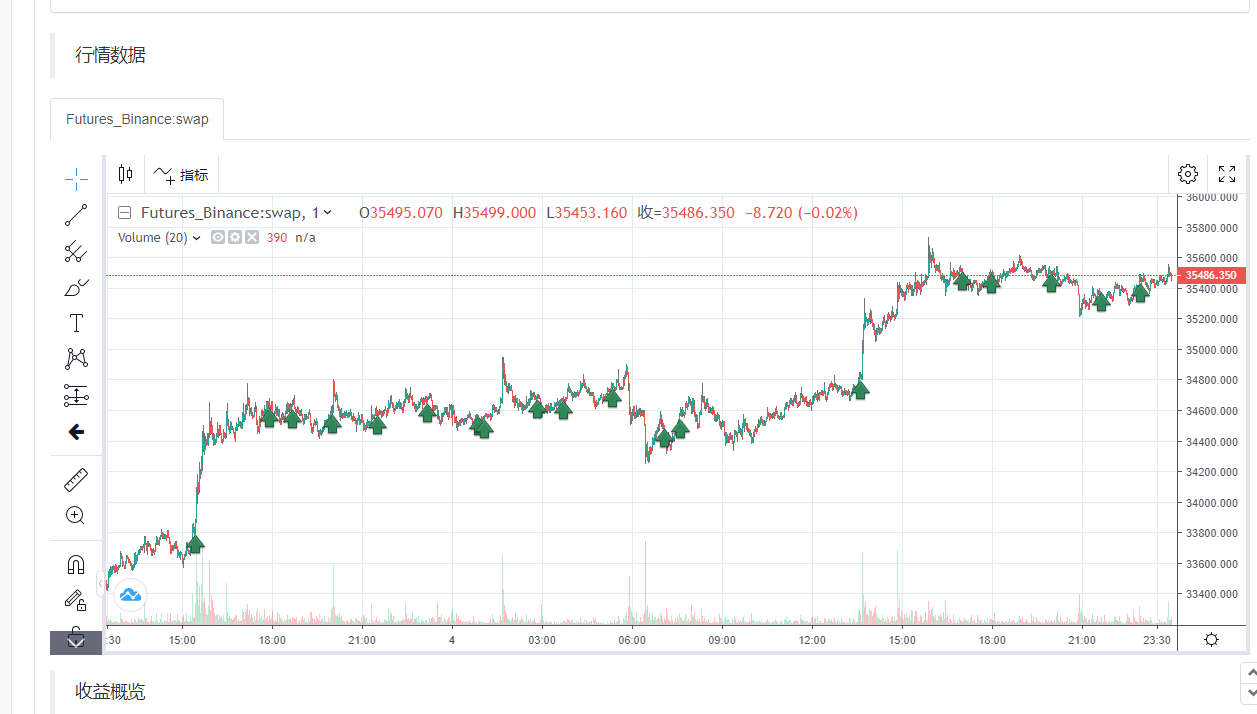Select the text annotation tool
The image size is (1257, 714).
point(76,323)
